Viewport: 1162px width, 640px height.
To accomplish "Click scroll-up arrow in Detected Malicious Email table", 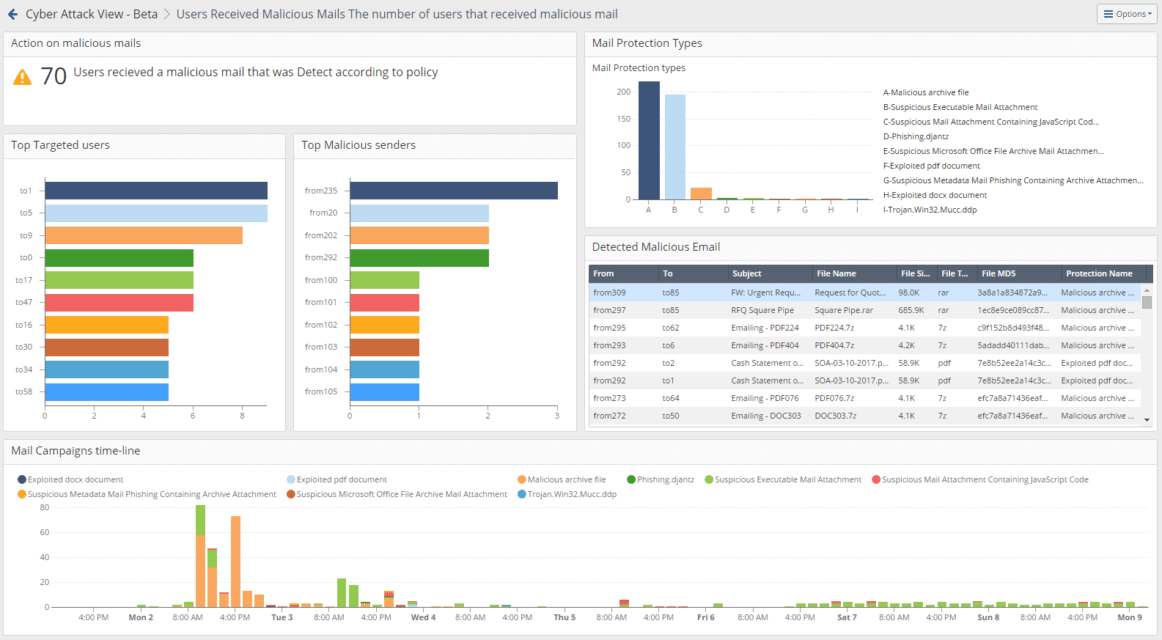I will tap(1147, 289).
